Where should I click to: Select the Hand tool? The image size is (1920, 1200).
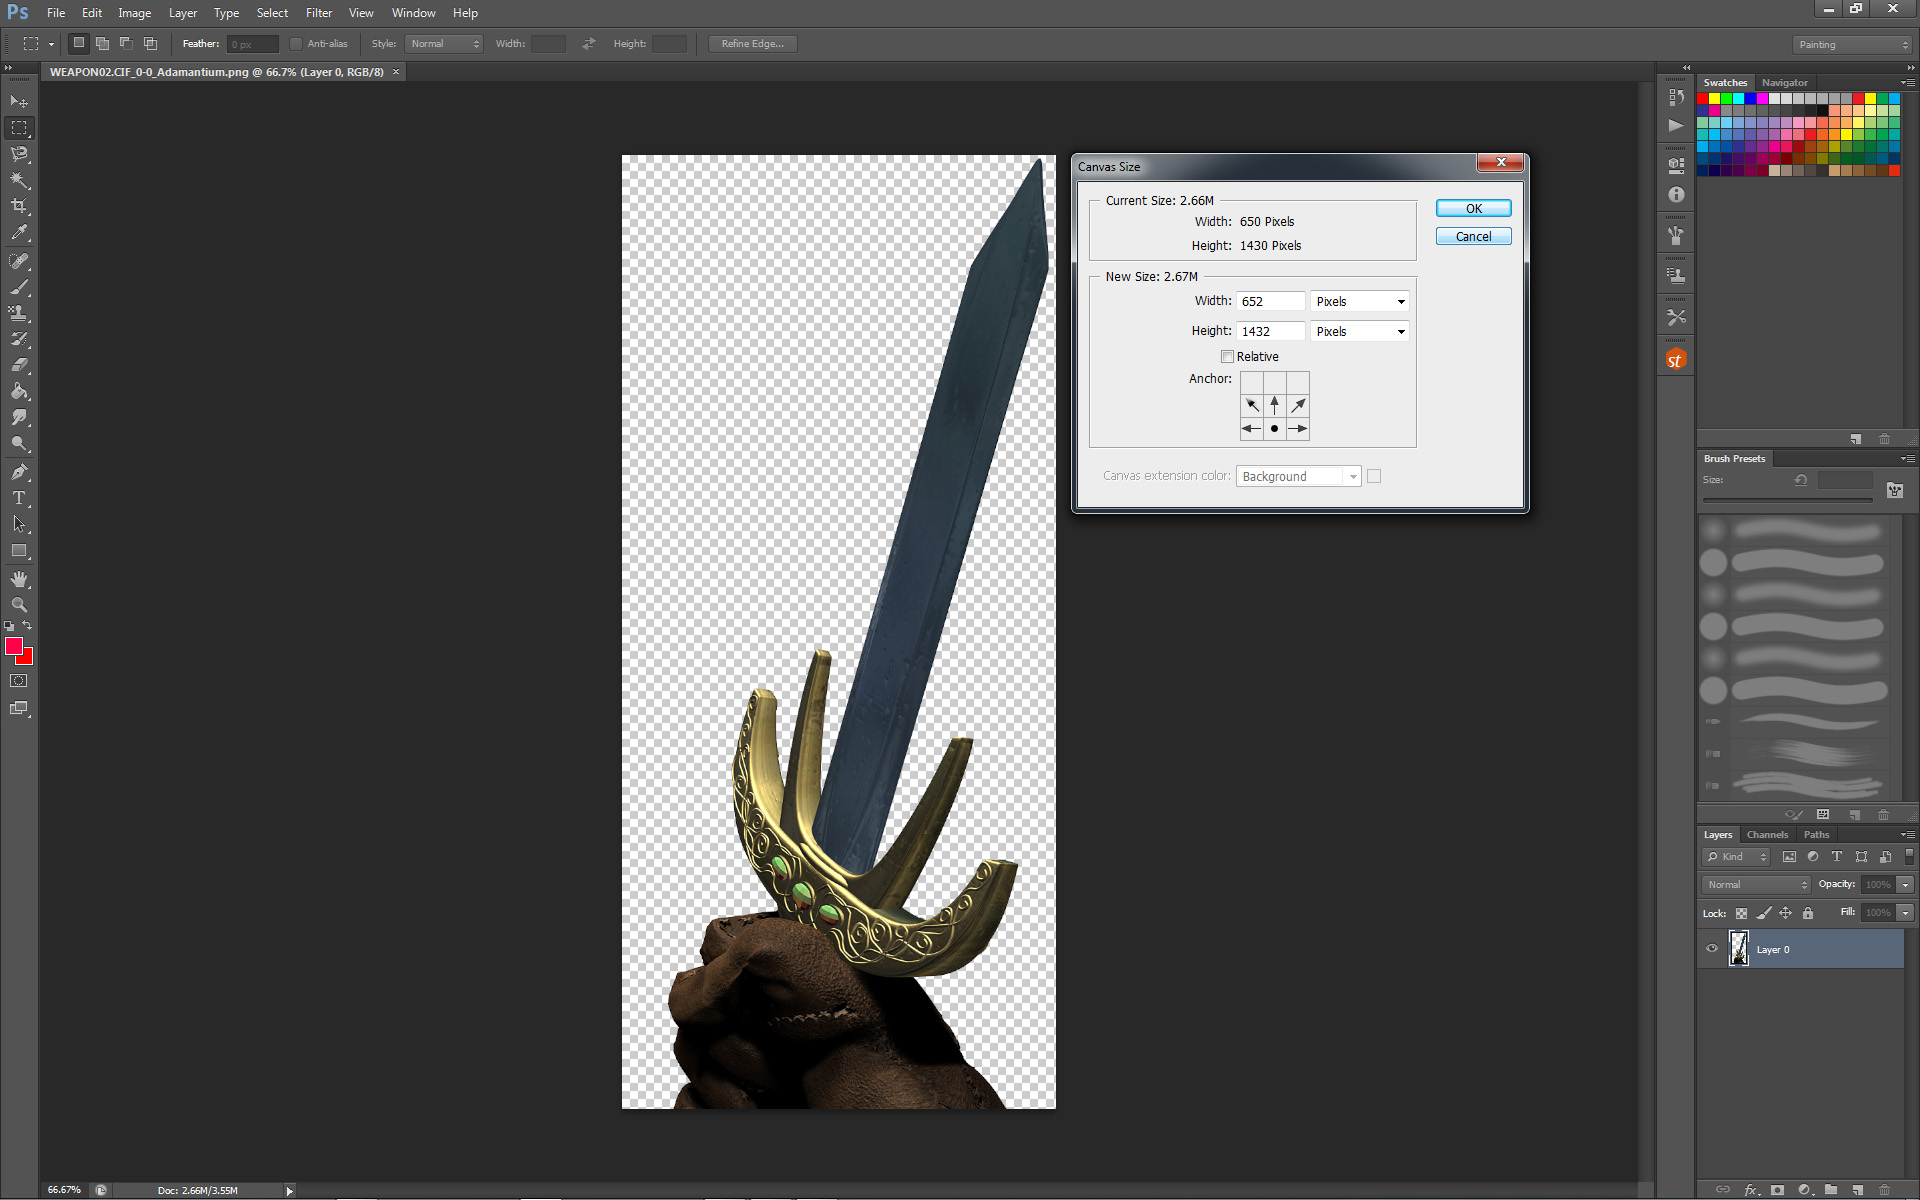click(19, 579)
